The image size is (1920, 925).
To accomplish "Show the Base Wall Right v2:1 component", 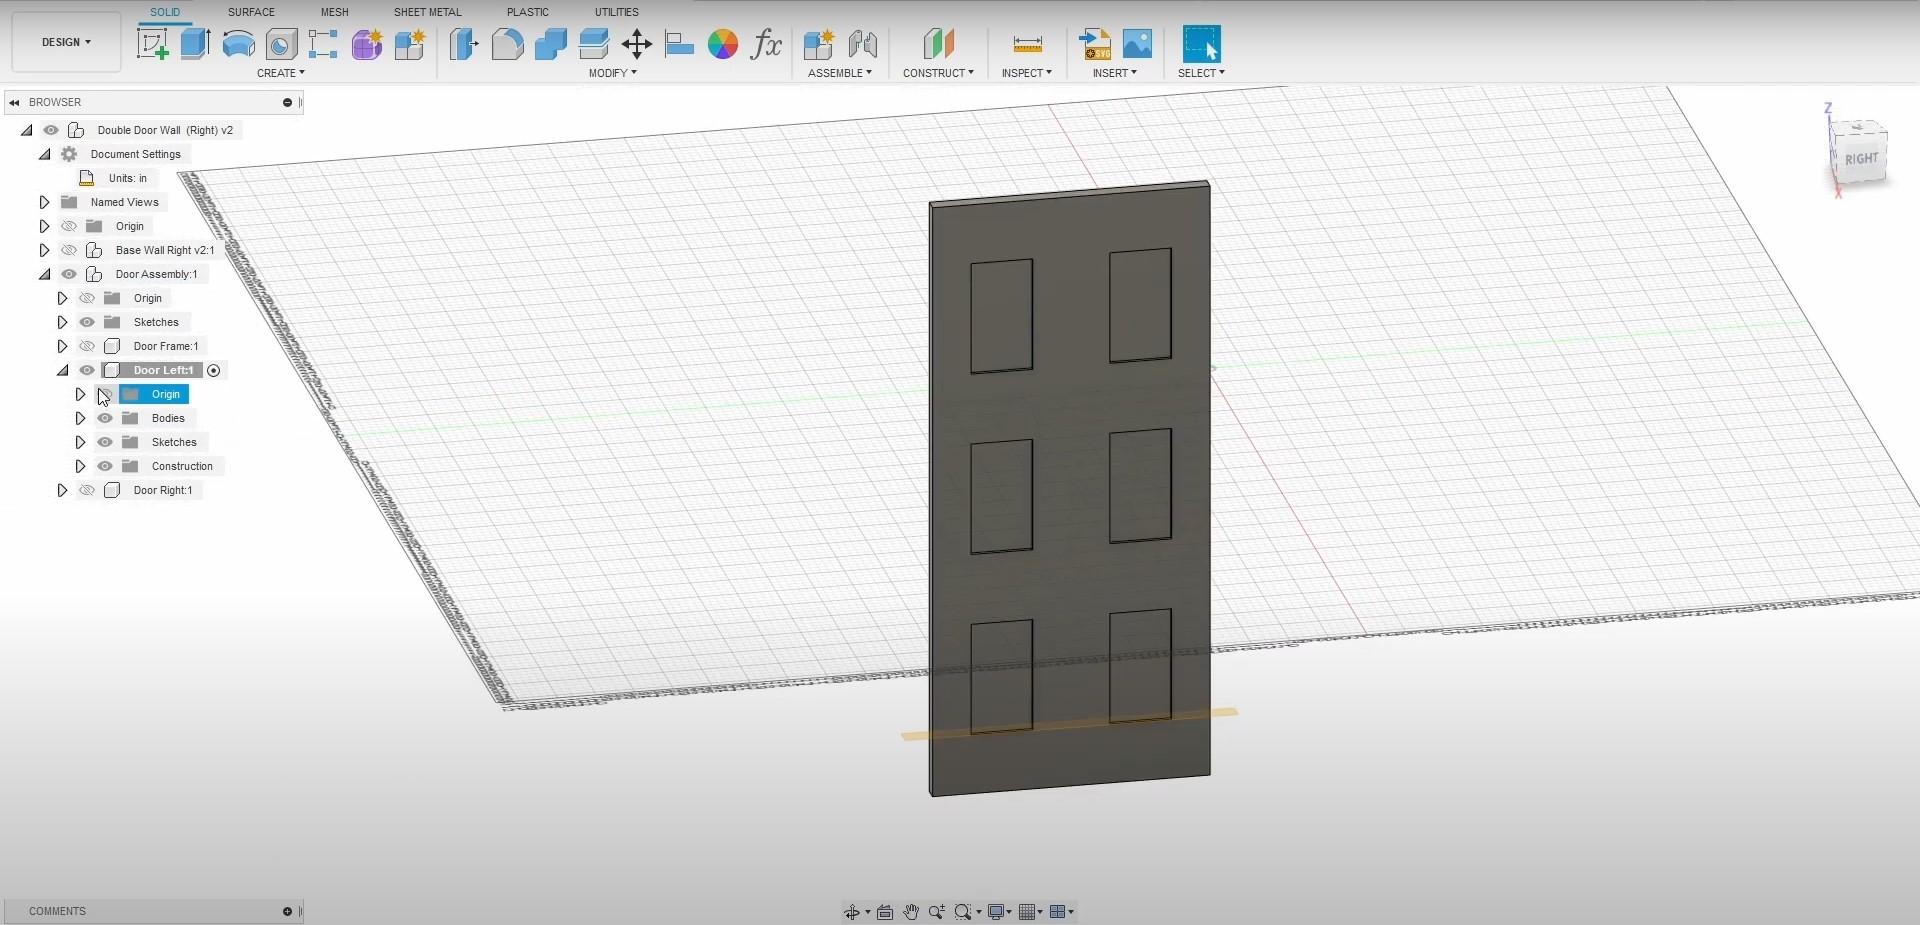I will pos(69,250).
